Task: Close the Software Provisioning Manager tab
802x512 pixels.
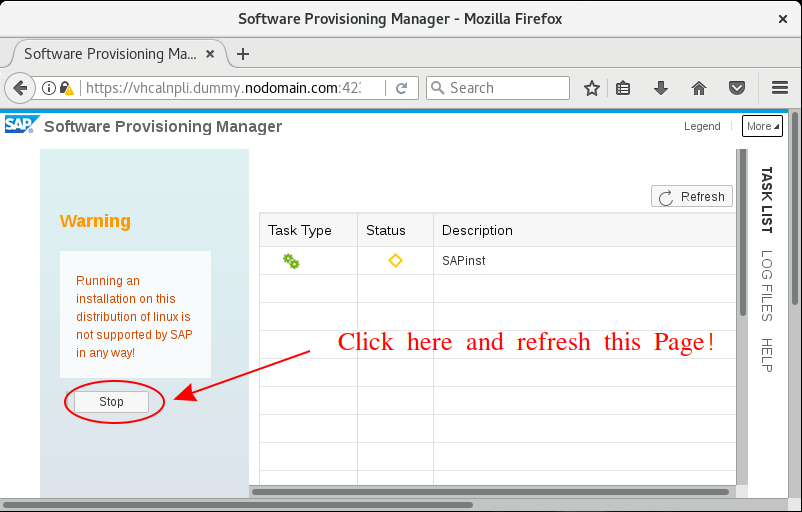Action: coord(210,54)
